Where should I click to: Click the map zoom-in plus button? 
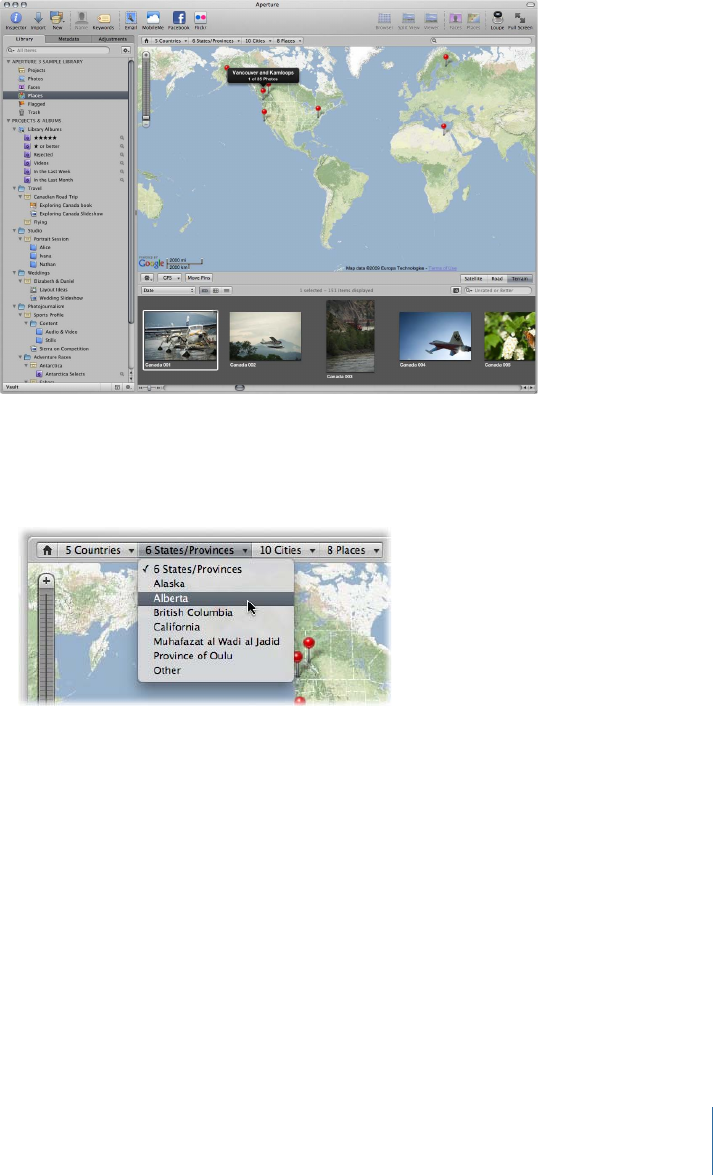click(146, 55)
